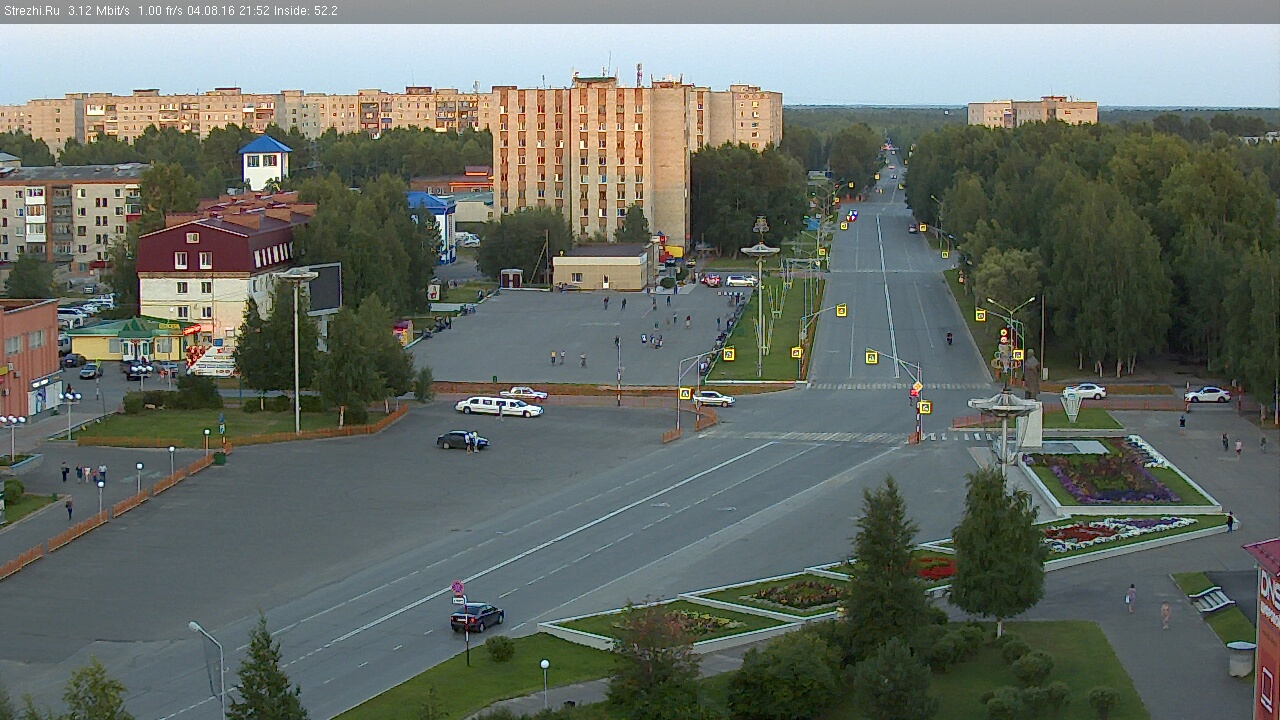Image resolution: width=1280 pixels, height=720 pixels.
Task: Click the 21:52 time stamp
Action: click(256, 11)
